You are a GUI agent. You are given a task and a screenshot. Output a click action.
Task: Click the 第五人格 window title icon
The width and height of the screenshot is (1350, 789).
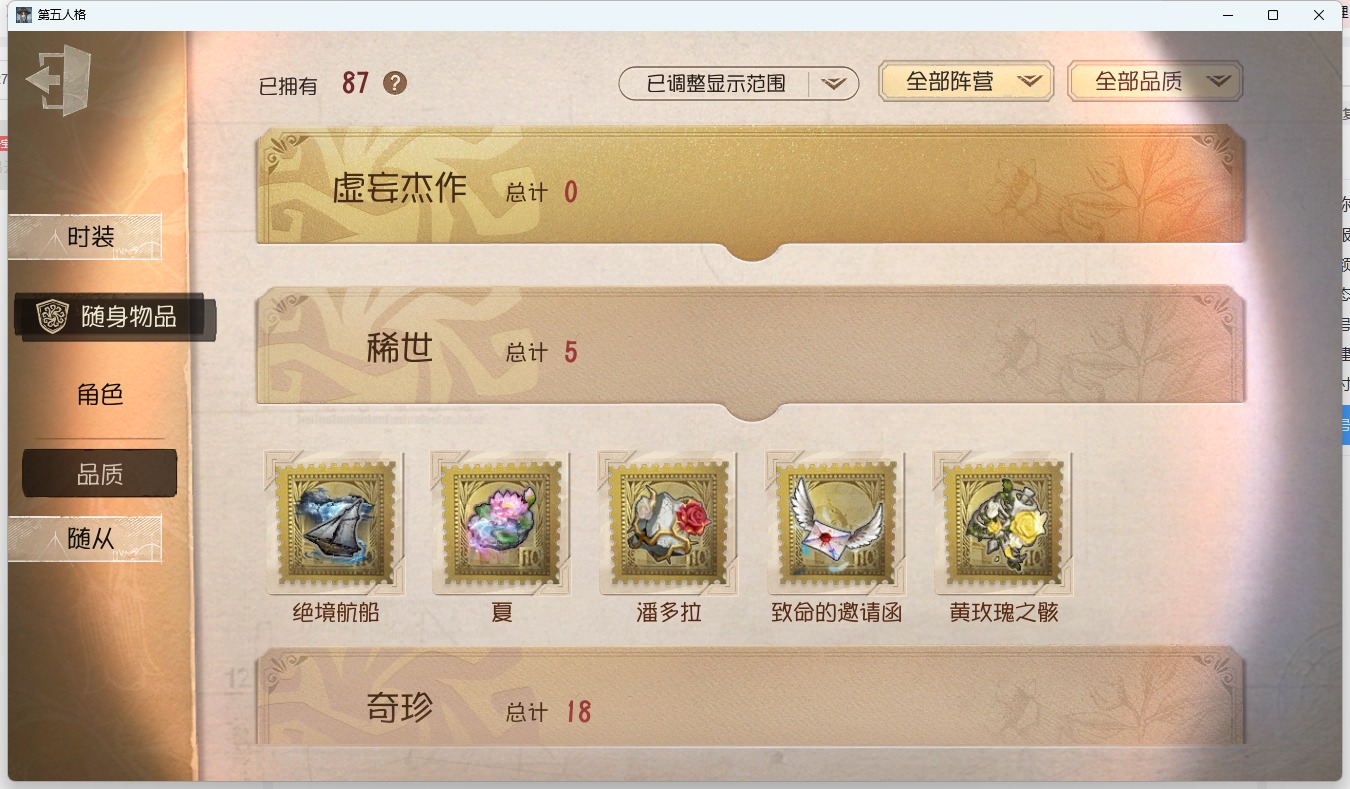pos(24,15)
